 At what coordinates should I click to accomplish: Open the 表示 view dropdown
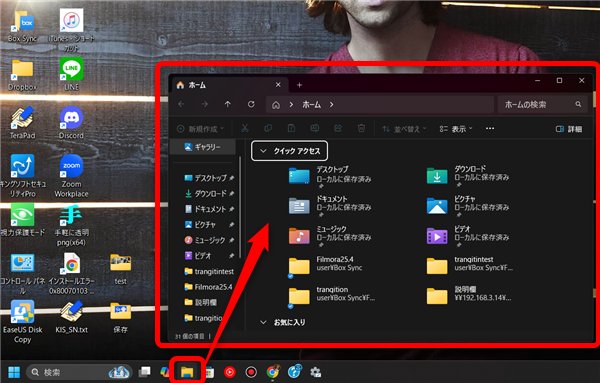click(x=456, y=129)
